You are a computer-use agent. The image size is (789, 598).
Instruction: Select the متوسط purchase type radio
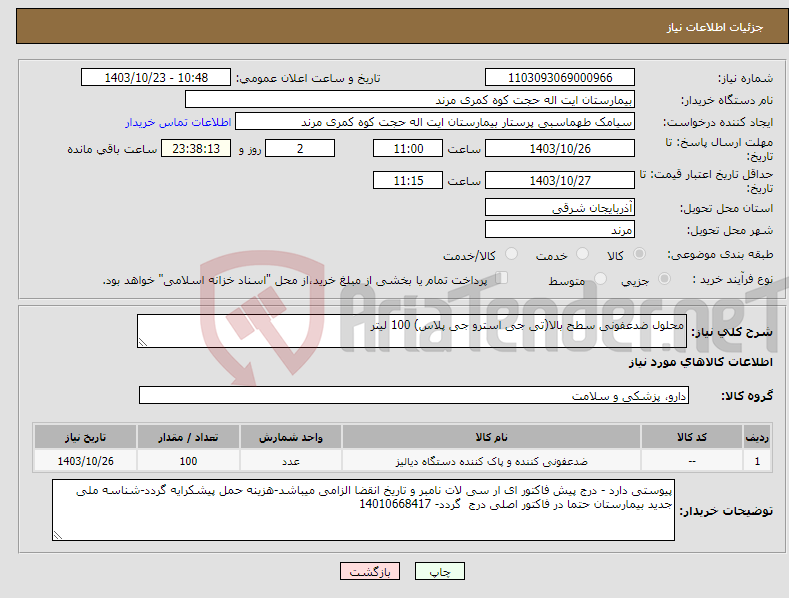coord(600,278)
